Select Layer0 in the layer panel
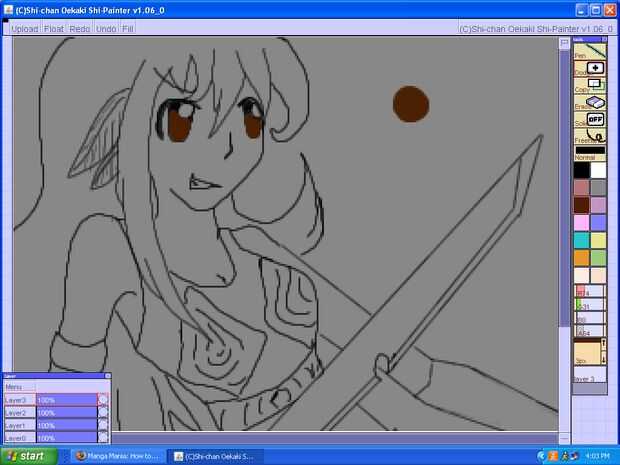Image resolution: width=620 pixels, height=465 pixels. [20, 438]
